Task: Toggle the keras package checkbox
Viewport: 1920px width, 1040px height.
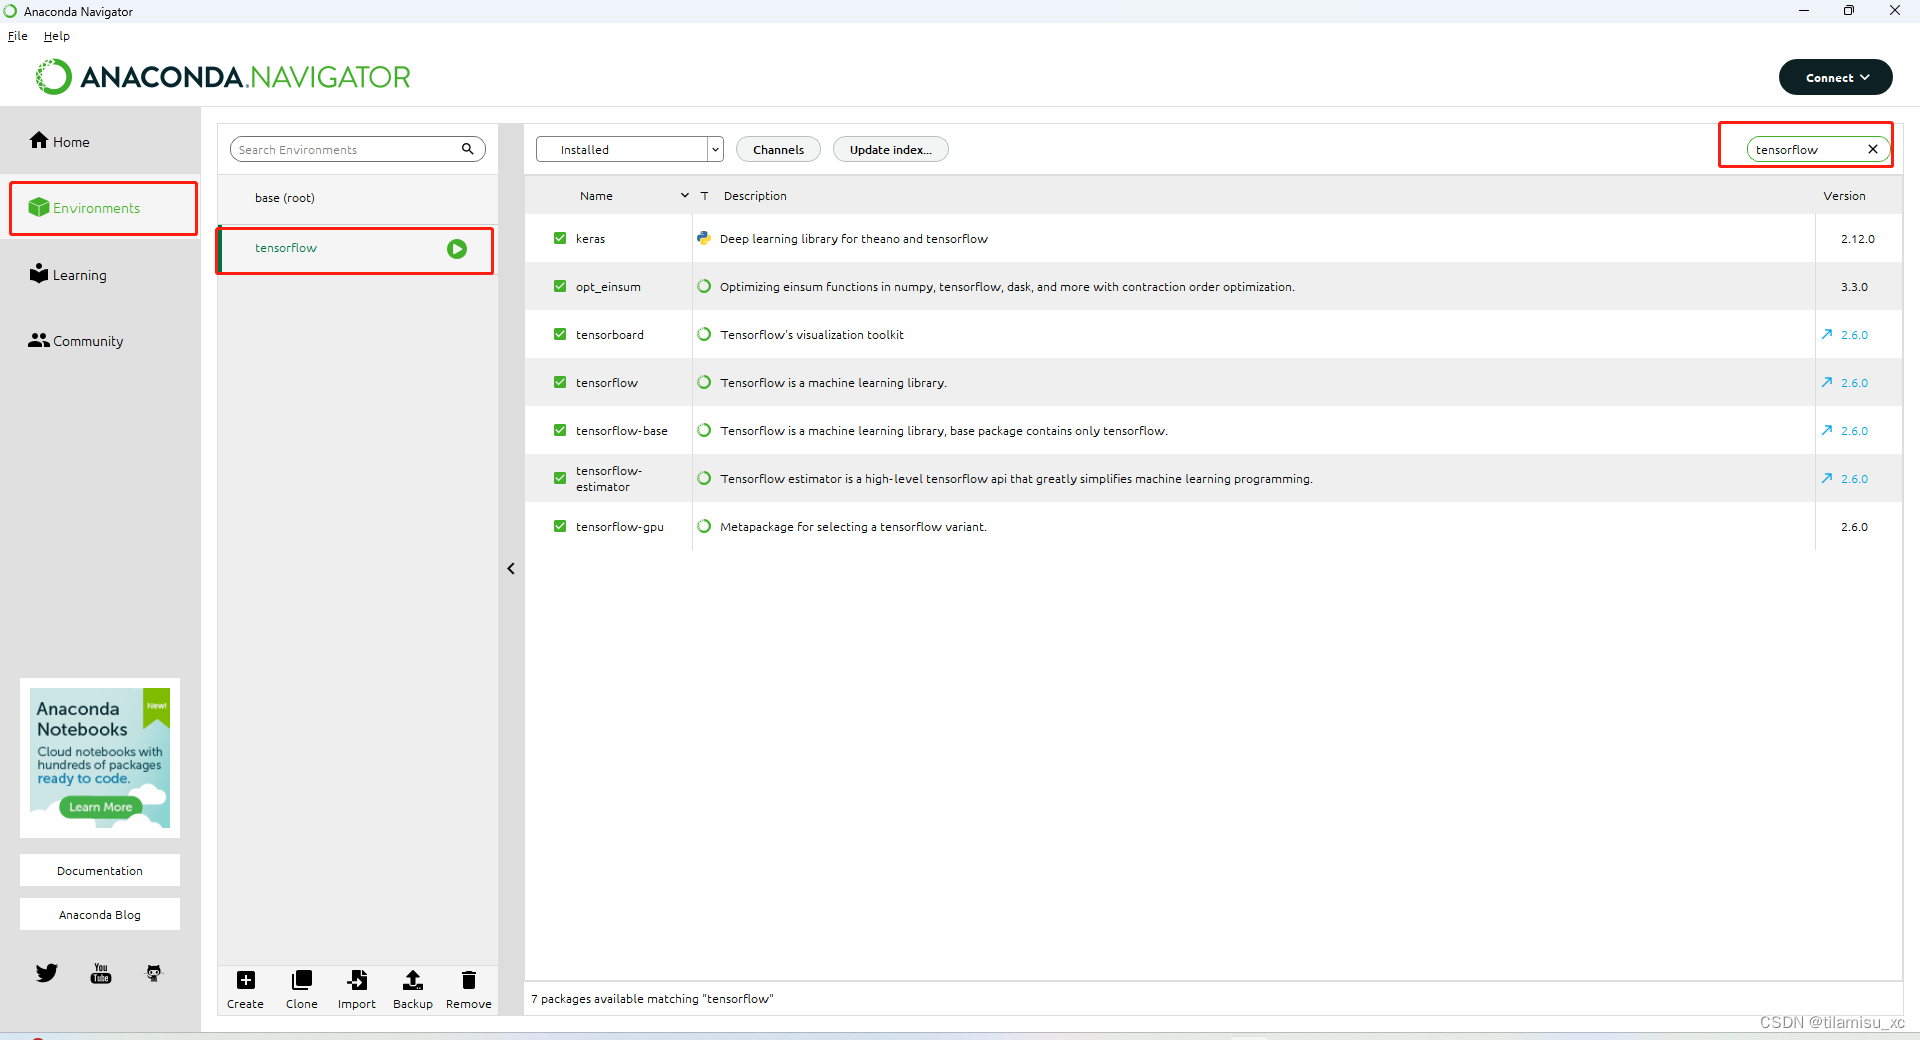Action: [x=560, y=238]
